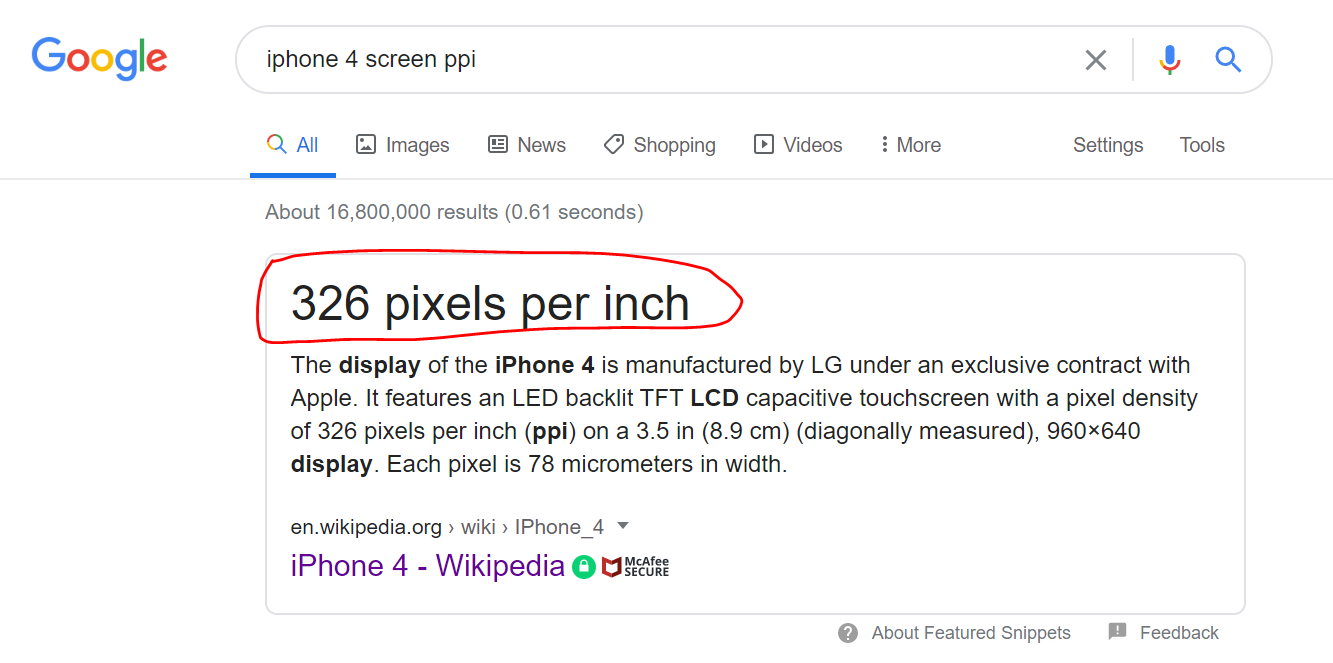Click the Google logo

[x=99, y=59]
